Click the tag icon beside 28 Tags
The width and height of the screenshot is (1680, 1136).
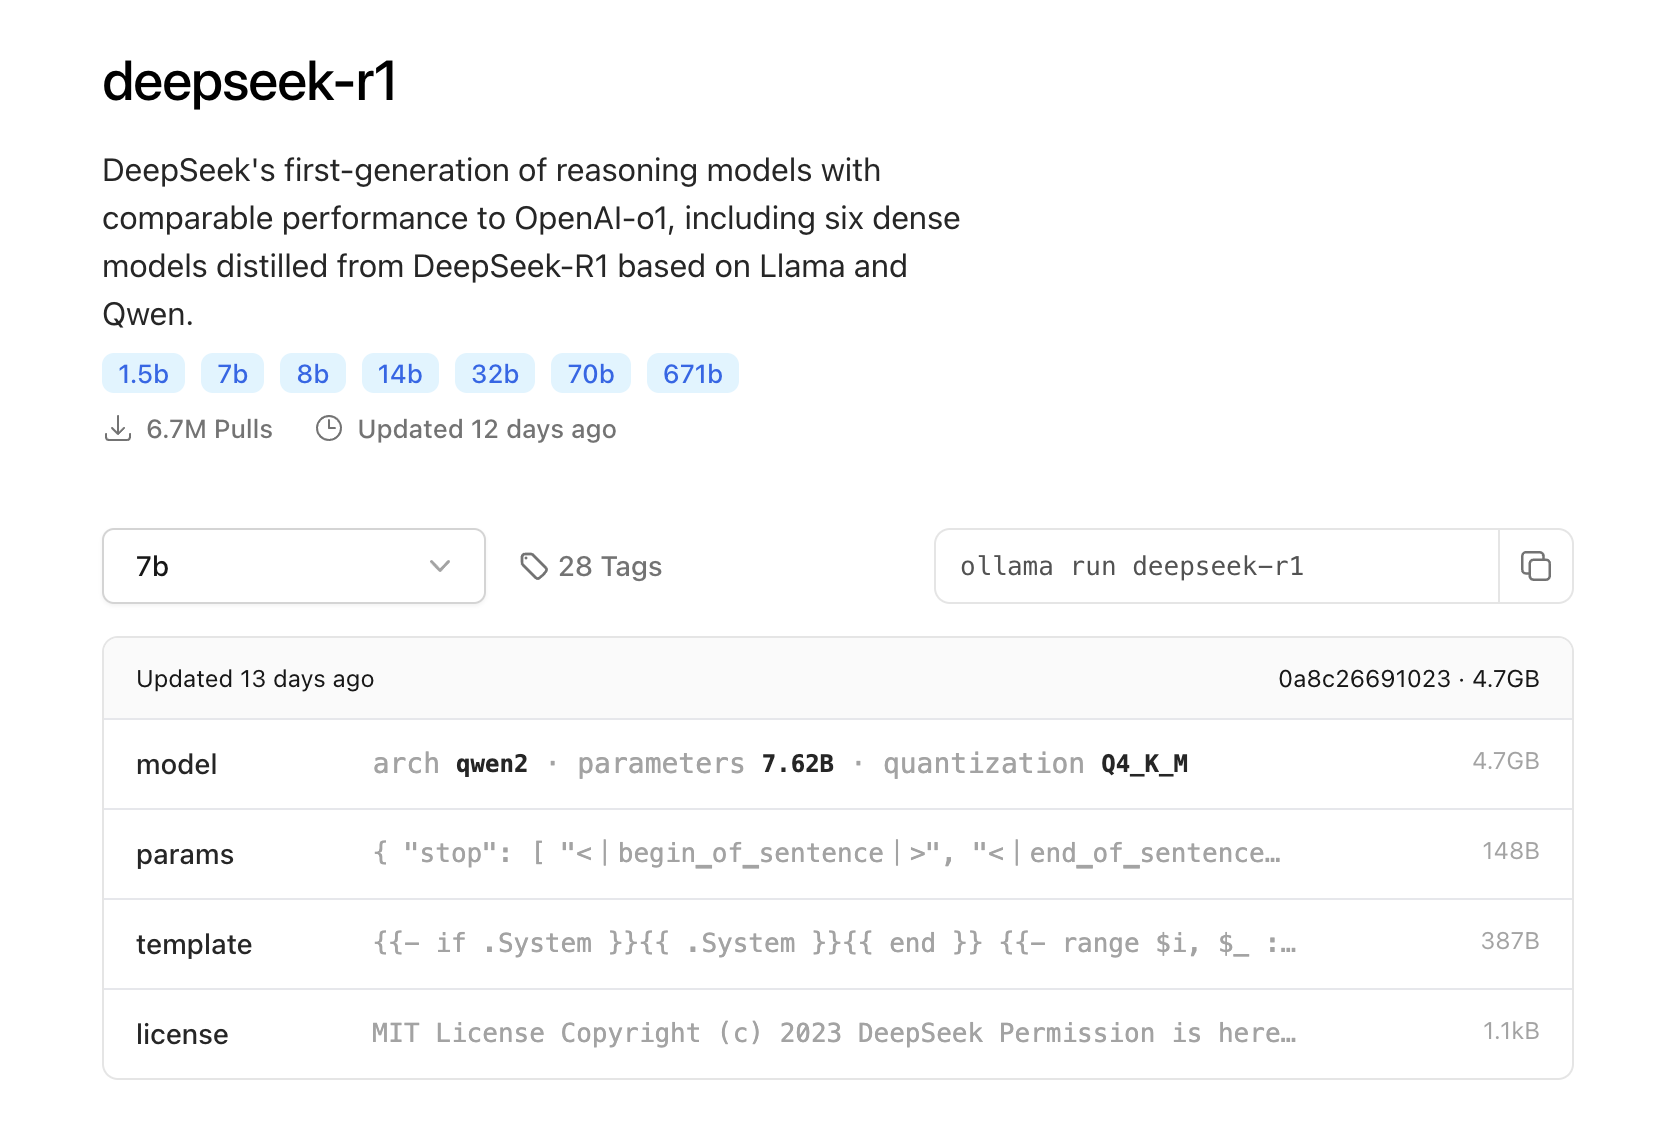tap(534, 566)
